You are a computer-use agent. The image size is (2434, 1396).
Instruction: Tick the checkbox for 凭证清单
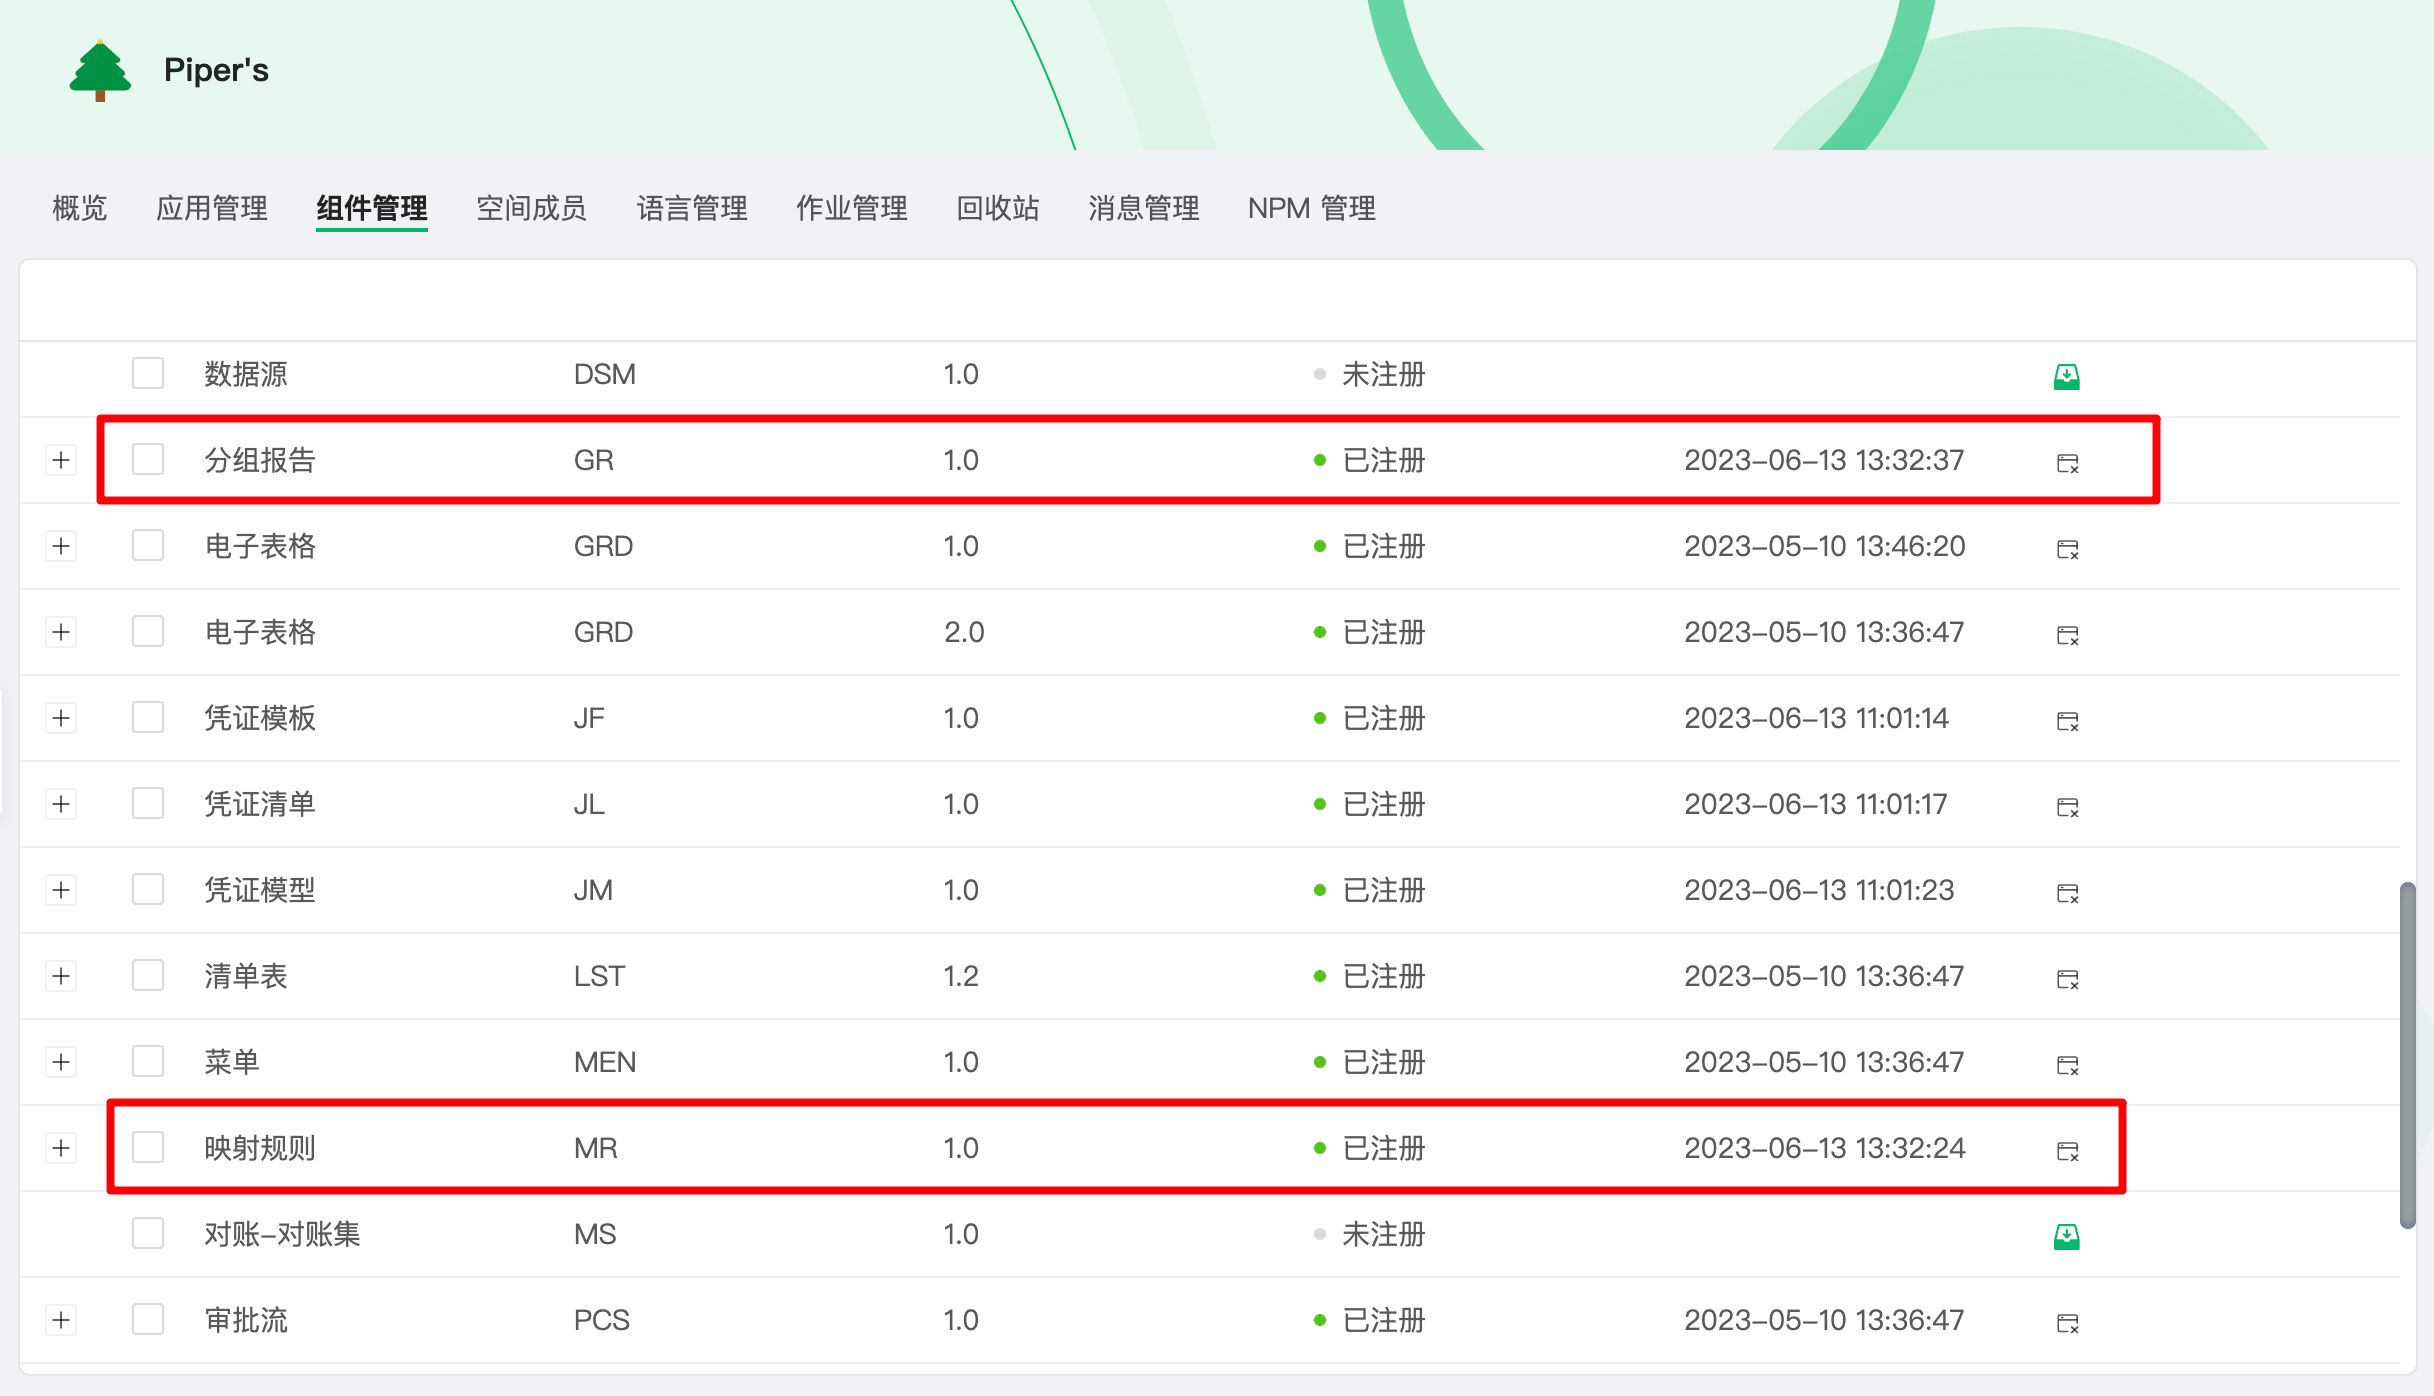(x=148, y=803)
